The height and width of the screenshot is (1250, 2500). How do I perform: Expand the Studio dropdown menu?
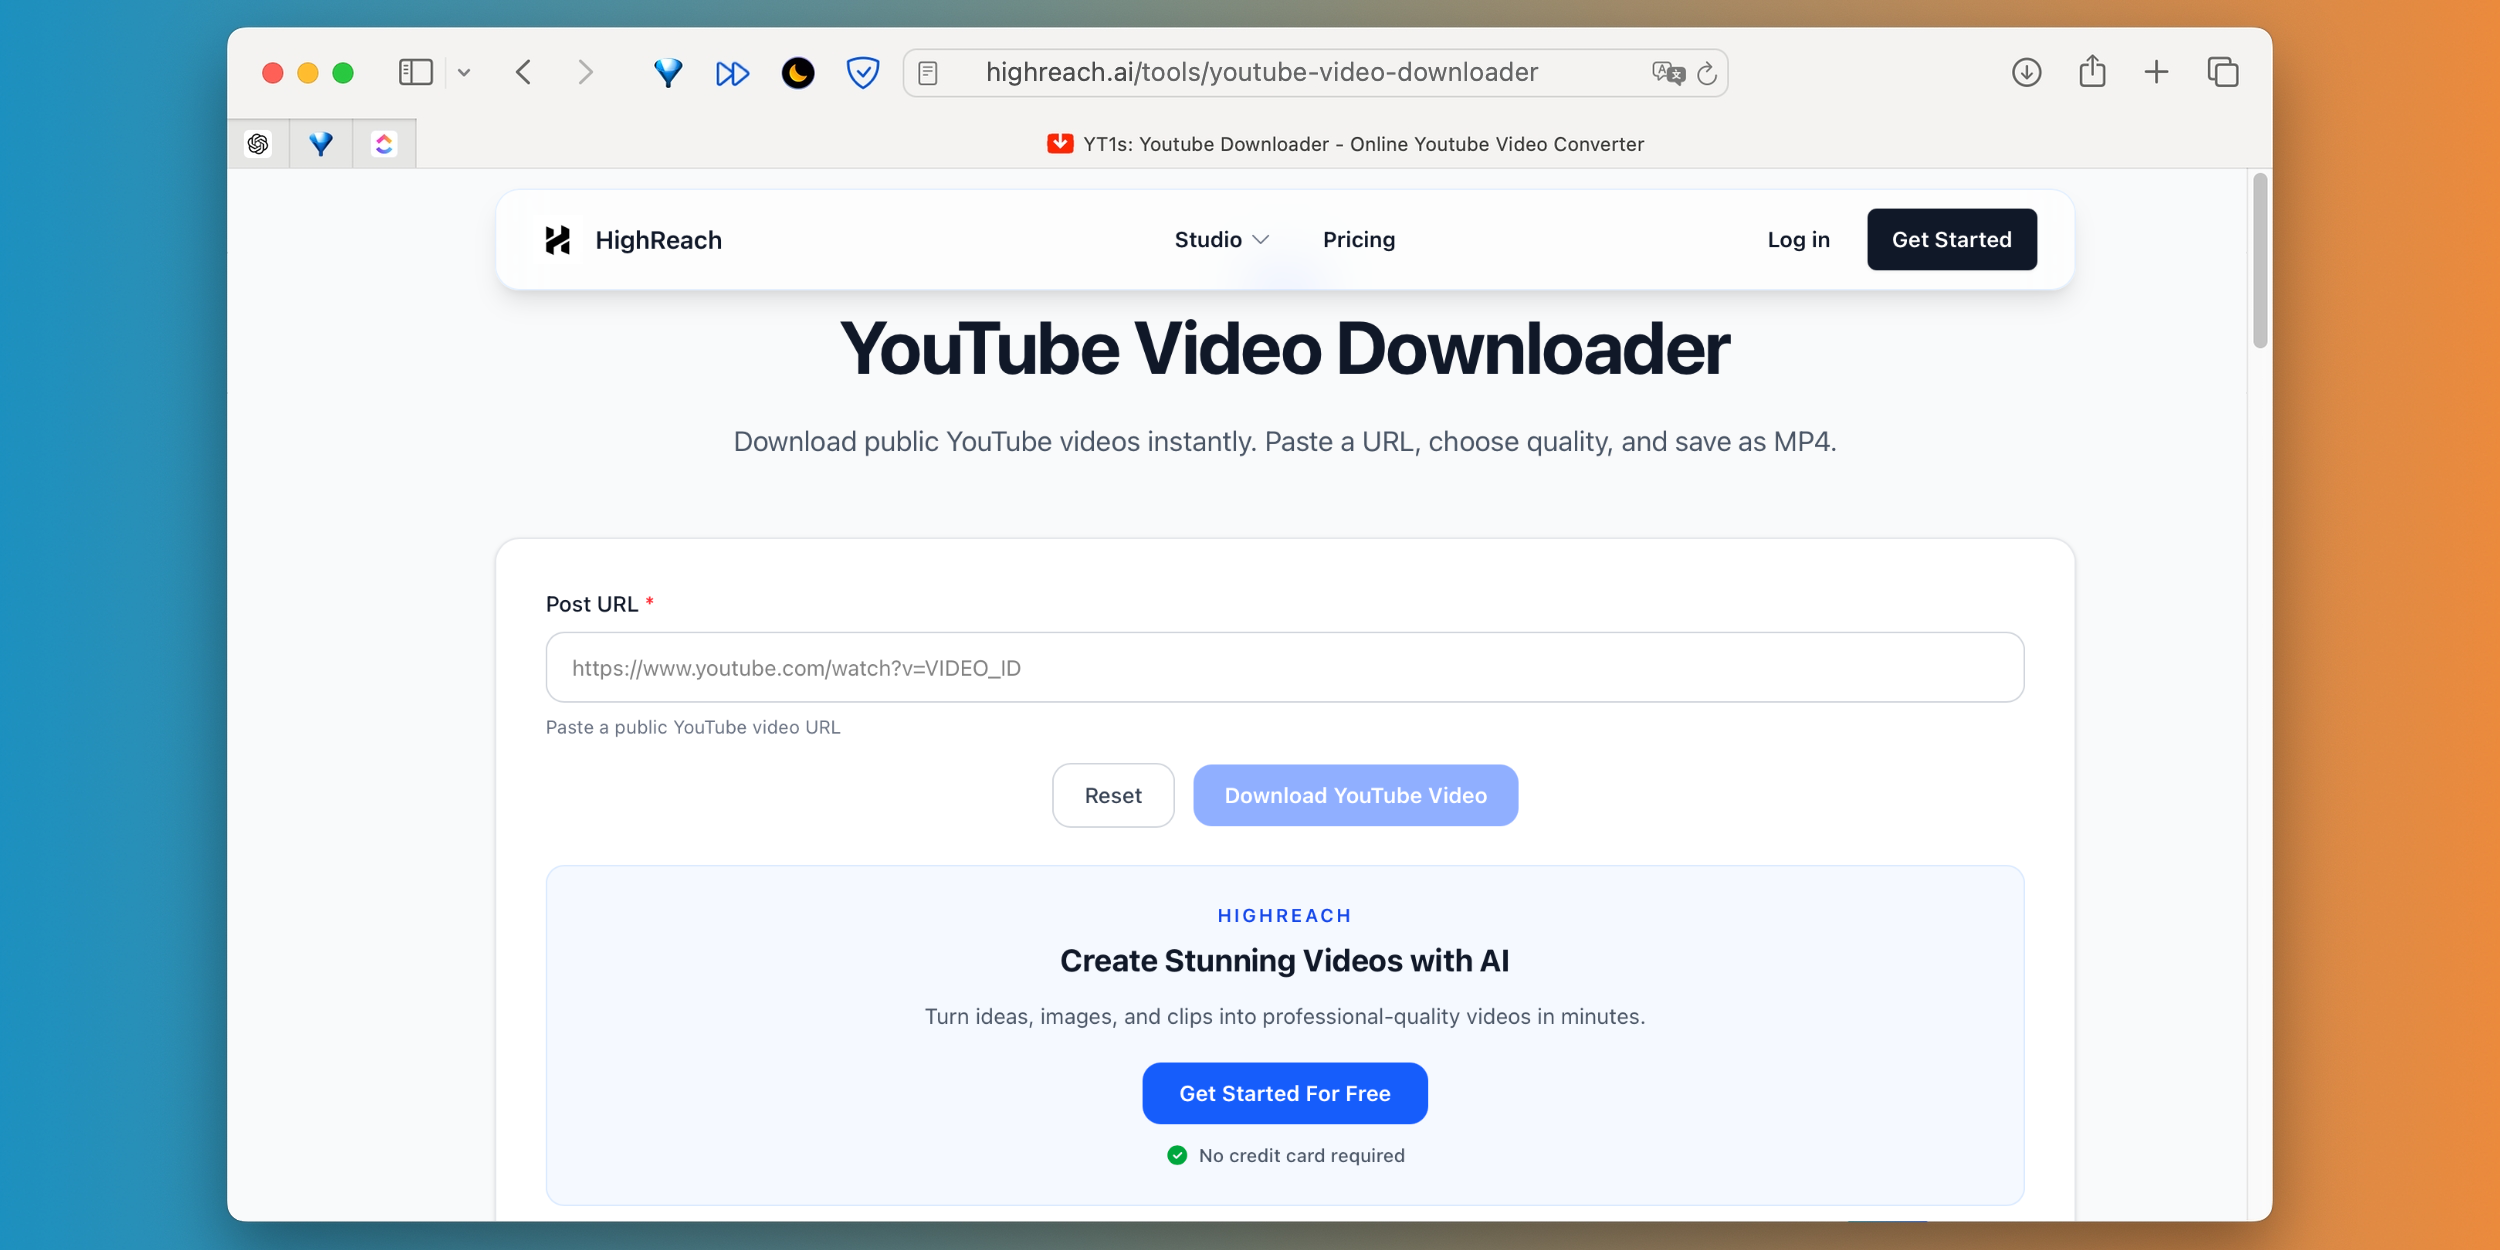tap(1221, 240)
